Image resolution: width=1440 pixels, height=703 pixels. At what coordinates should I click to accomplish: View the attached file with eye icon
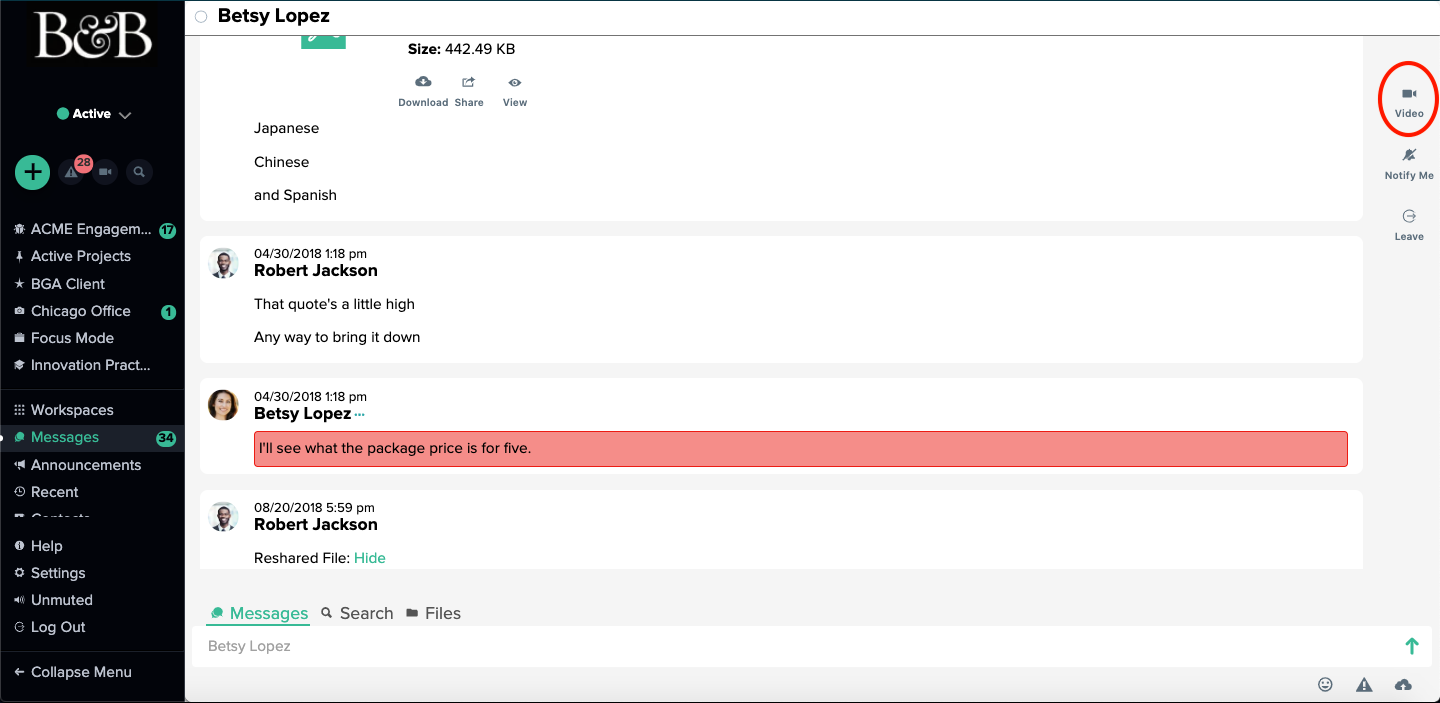[x=515, y=90]
